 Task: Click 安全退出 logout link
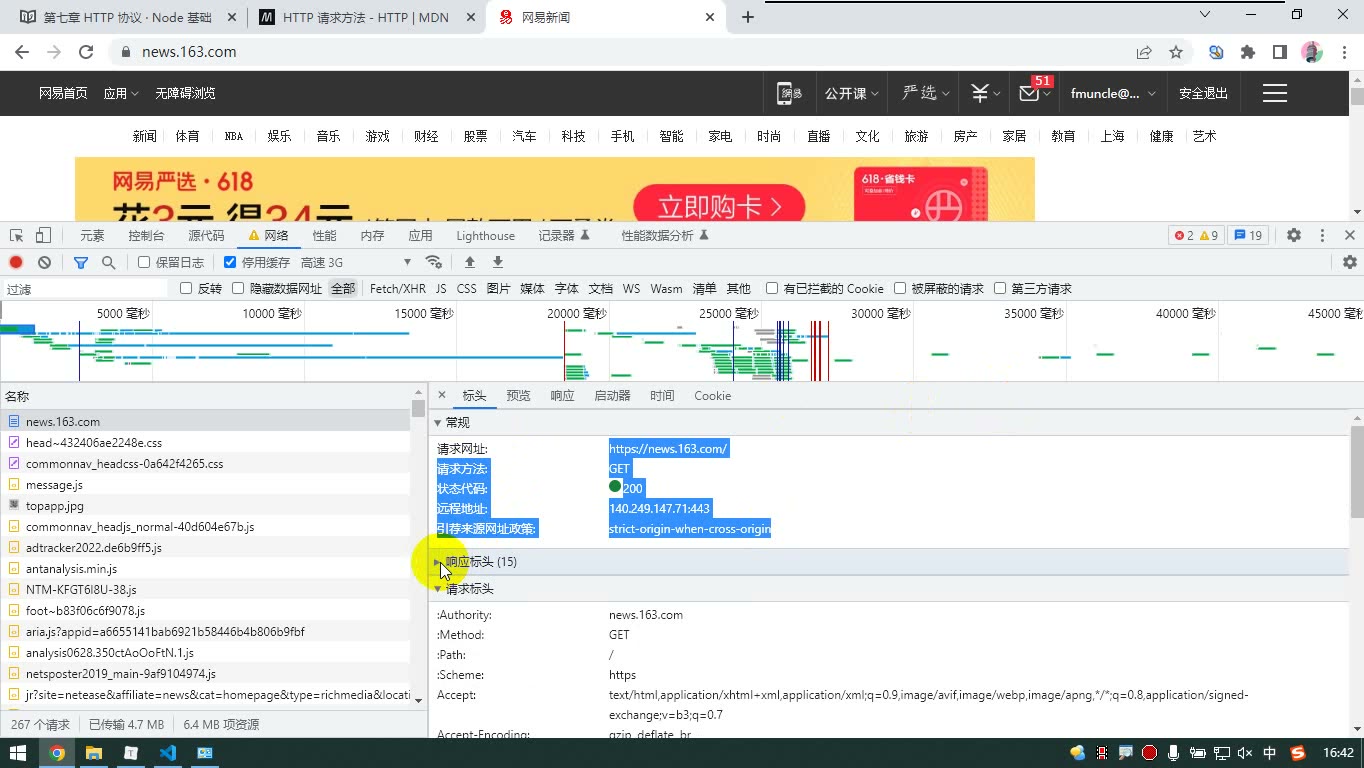pyautogui.click(x=1203, y=93)
